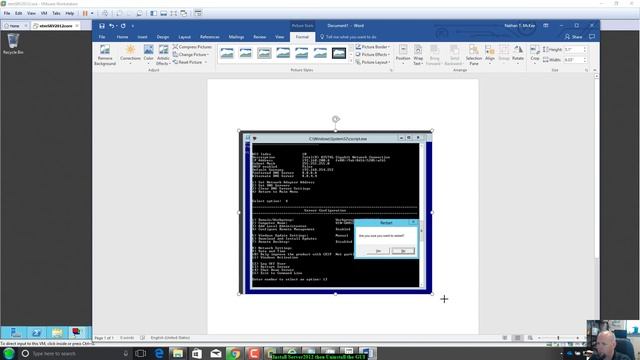
Task: Open Mail app from taskbar
Action: (216, 353)
